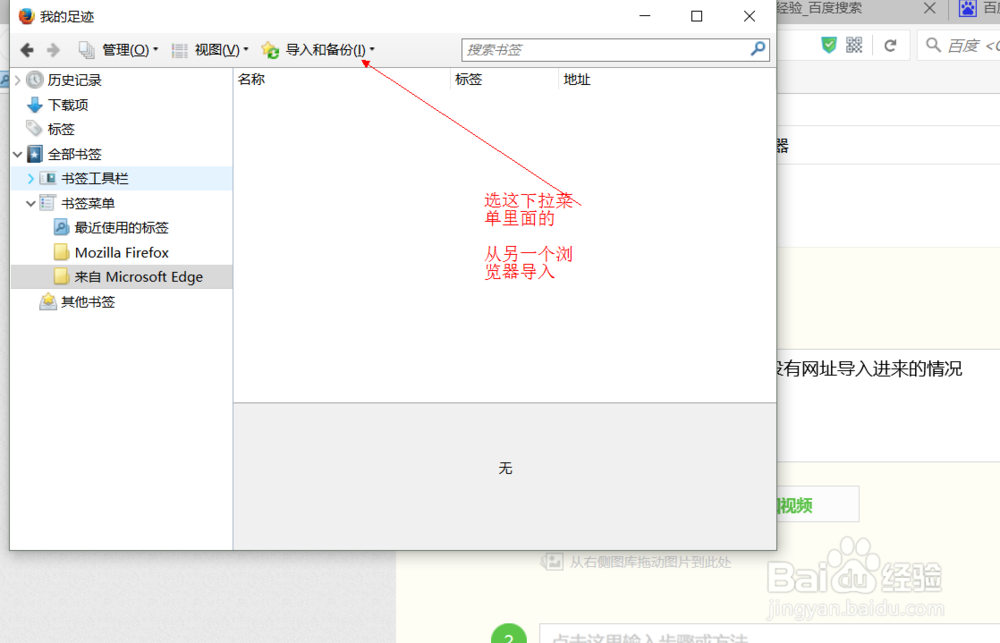Click the folder icon of 来自 Microsoft Edge

point(62,276)
